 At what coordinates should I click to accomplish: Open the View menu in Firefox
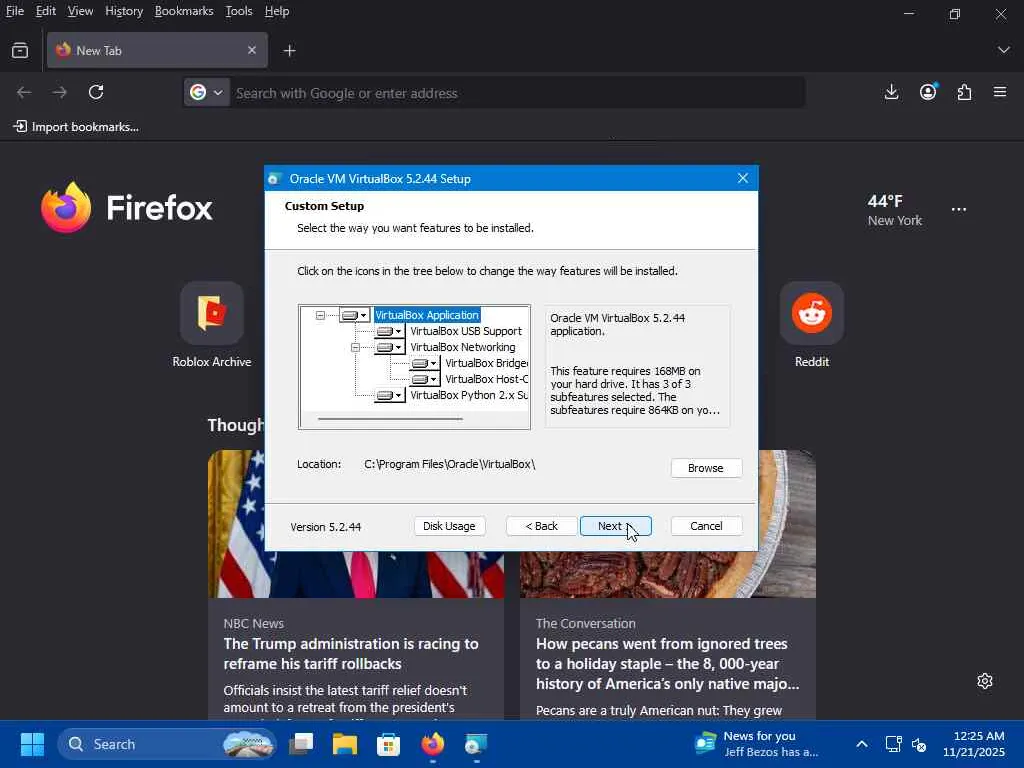80,11
